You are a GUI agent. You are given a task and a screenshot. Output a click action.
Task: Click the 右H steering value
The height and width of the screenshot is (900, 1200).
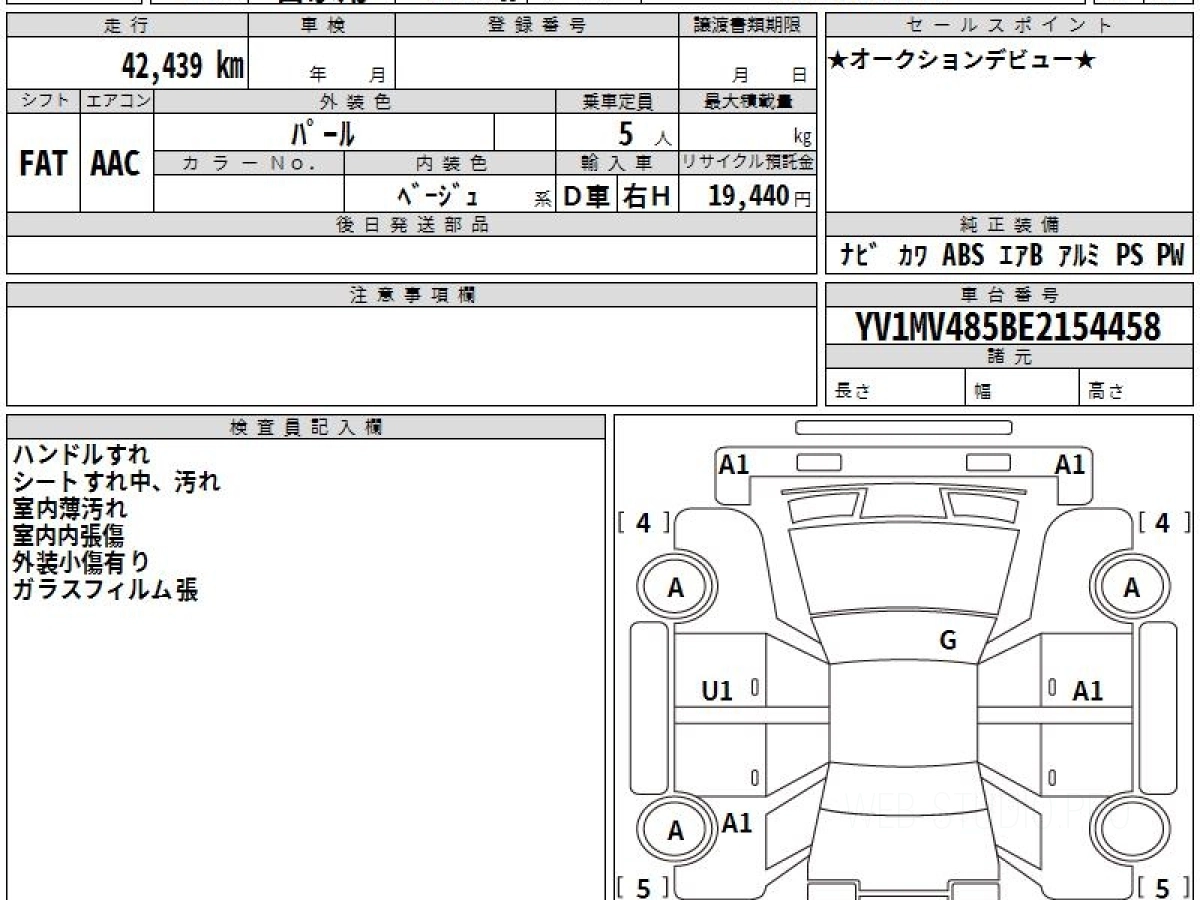[x=647, y=196]
